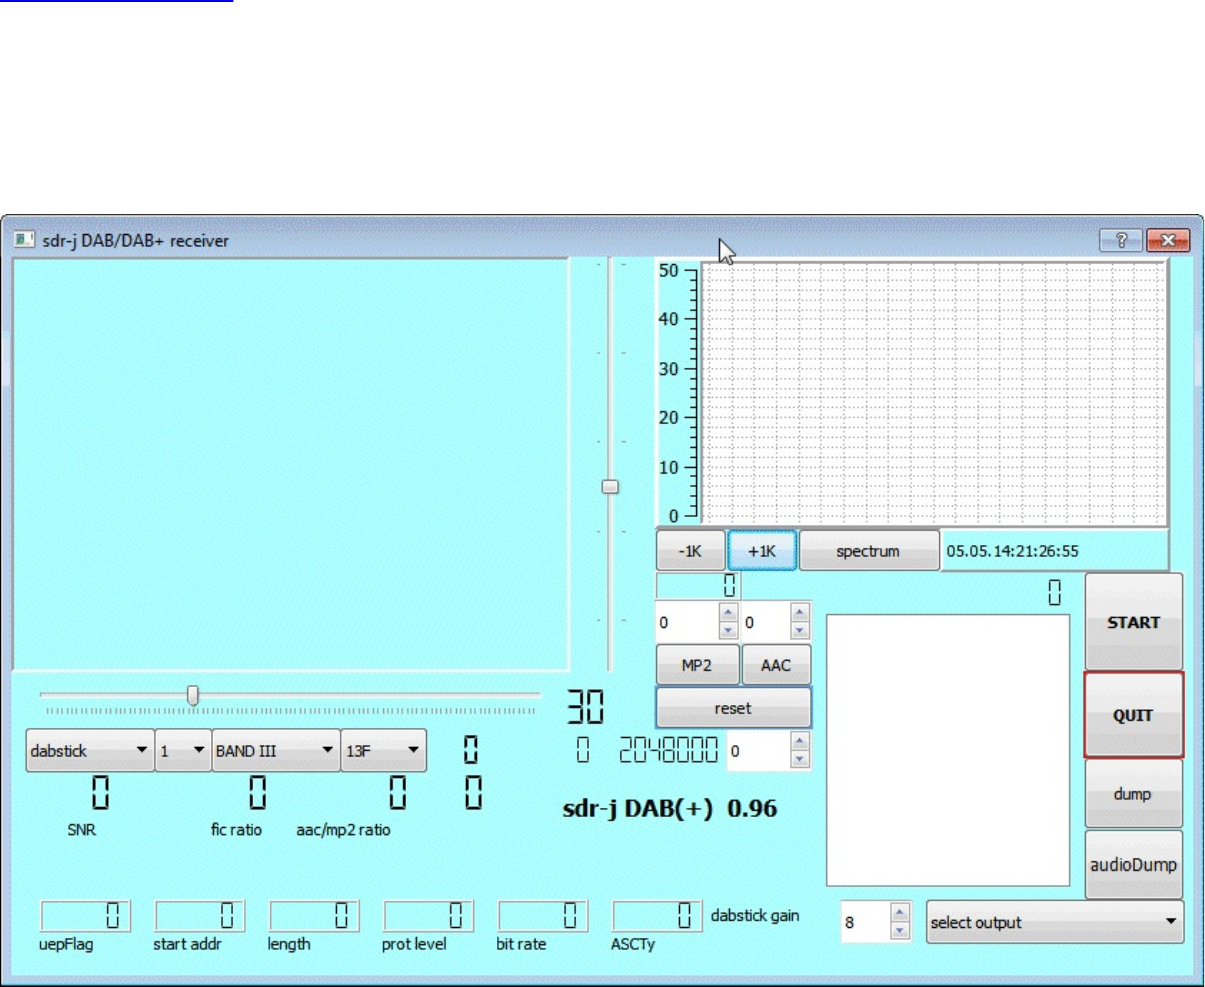Click the horizontal slider handle above dabstick

[193, 696]
